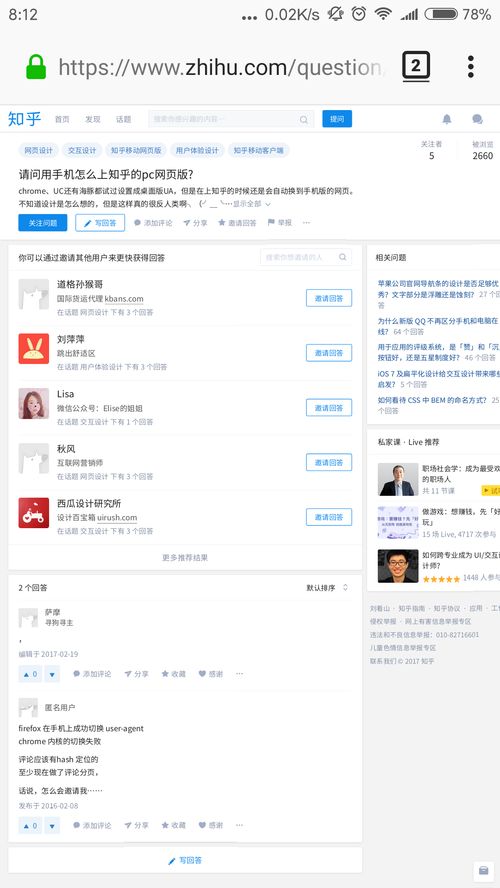Image resolution: width=500 pixels, height=888 pixels.
Task: Open the notifications bell icon
Action: pyautogui.click(x=447, y=119)
